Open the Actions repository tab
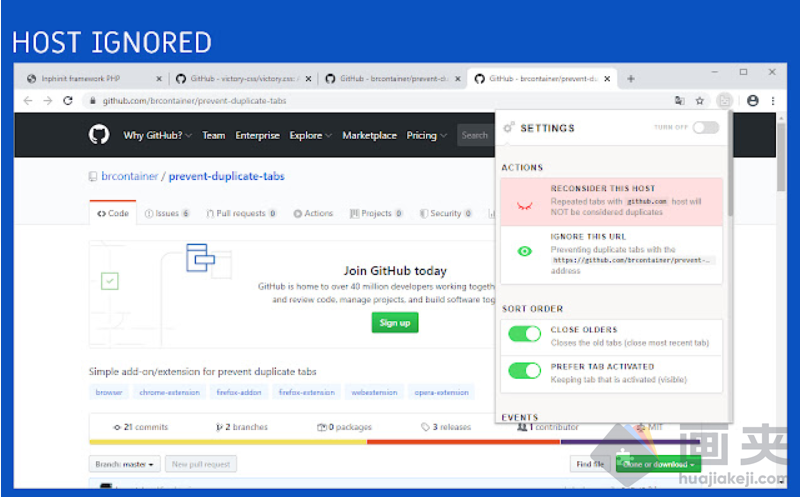The image size is (800, 497). [x=313, y=213]
